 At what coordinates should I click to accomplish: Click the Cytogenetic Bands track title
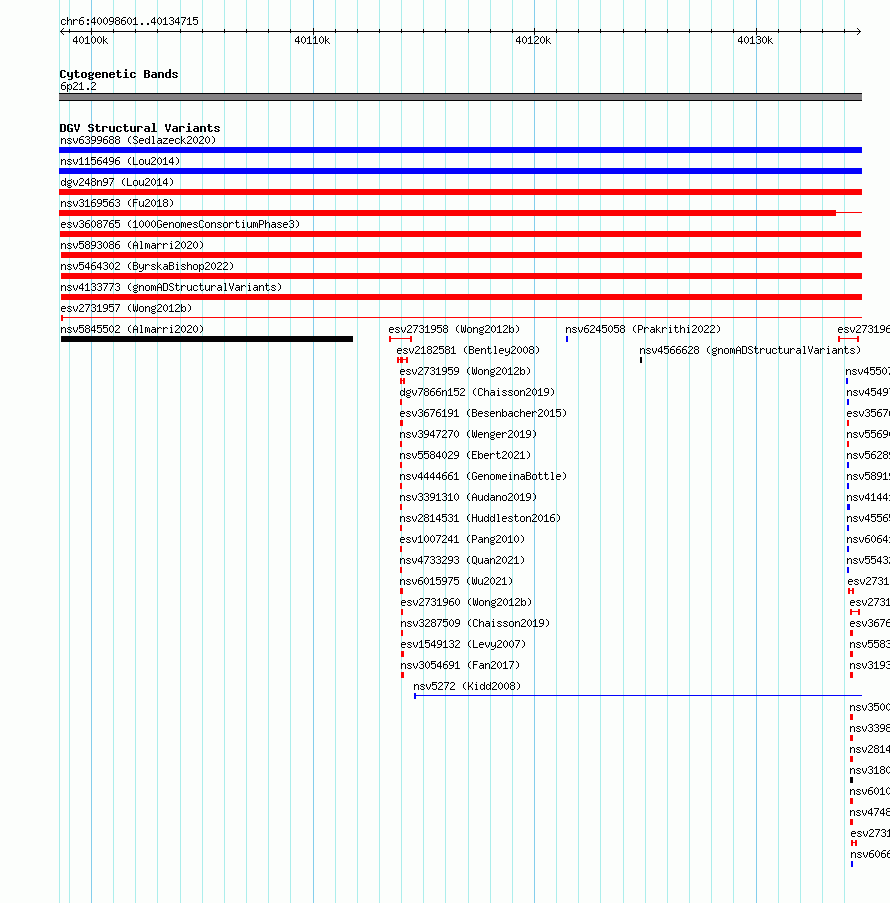pos(119,74)
